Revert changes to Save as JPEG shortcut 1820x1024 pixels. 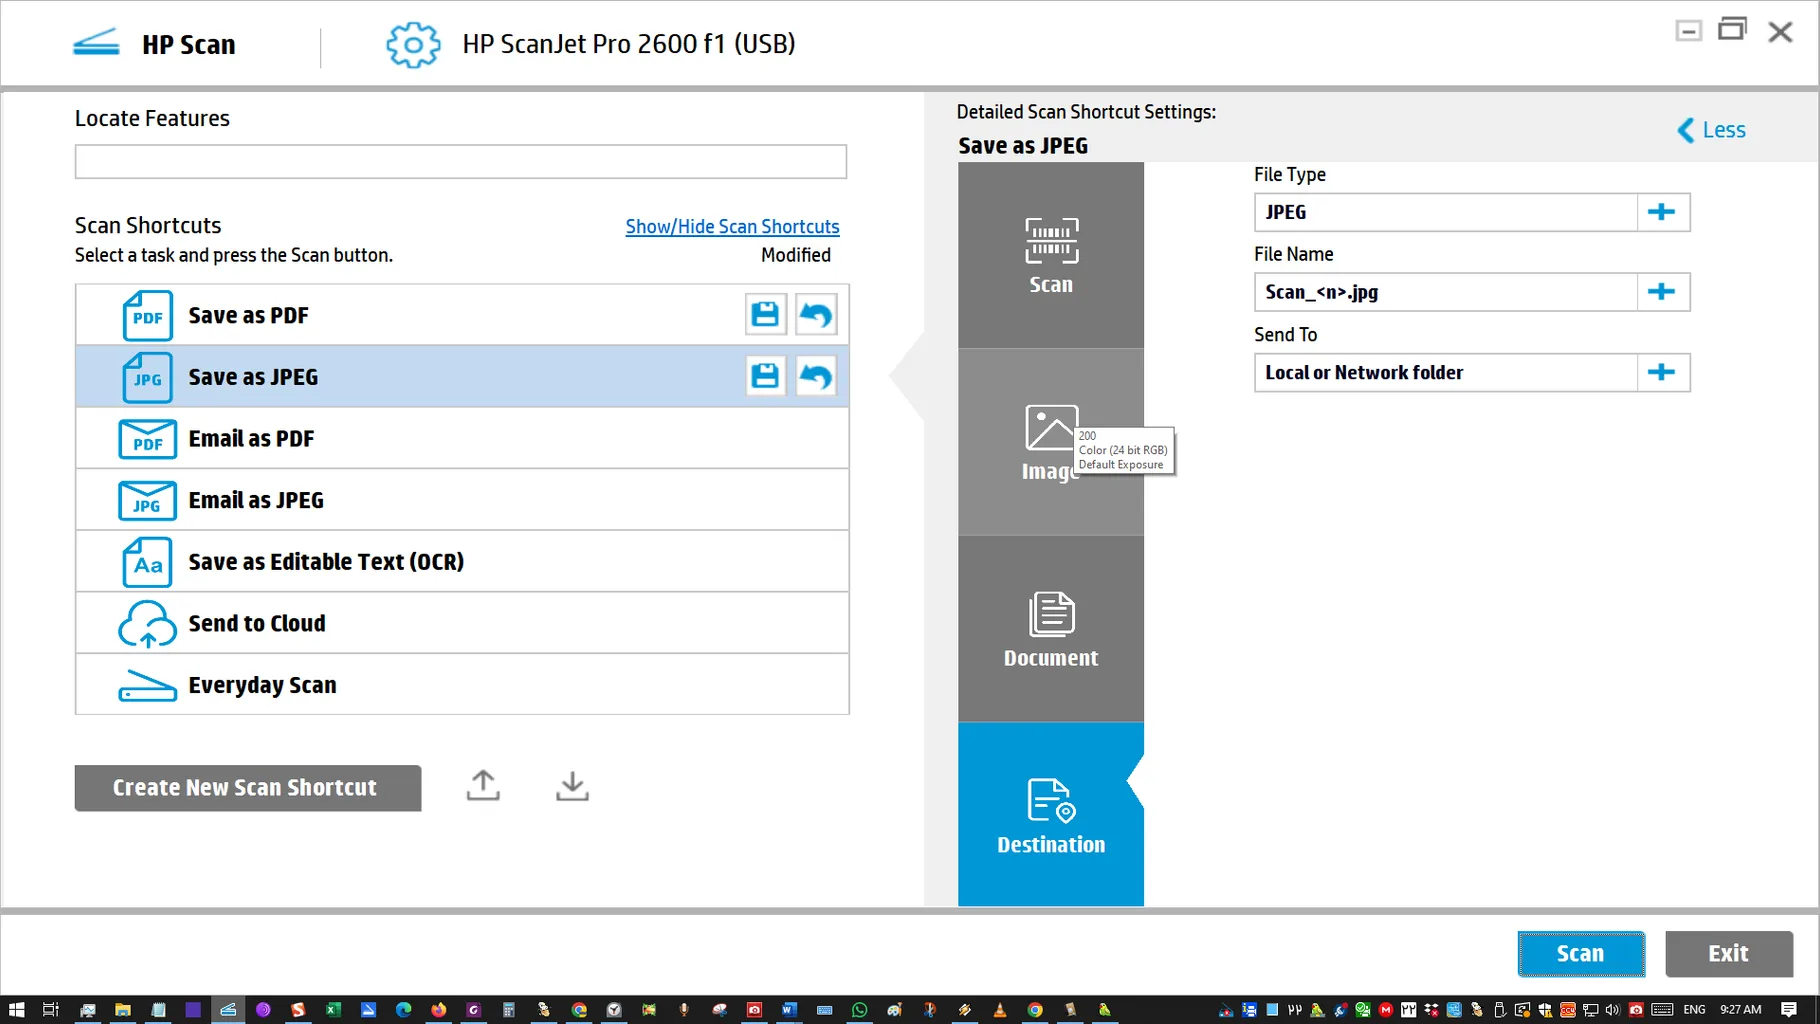pyautogui.click(x=816, y=377)
